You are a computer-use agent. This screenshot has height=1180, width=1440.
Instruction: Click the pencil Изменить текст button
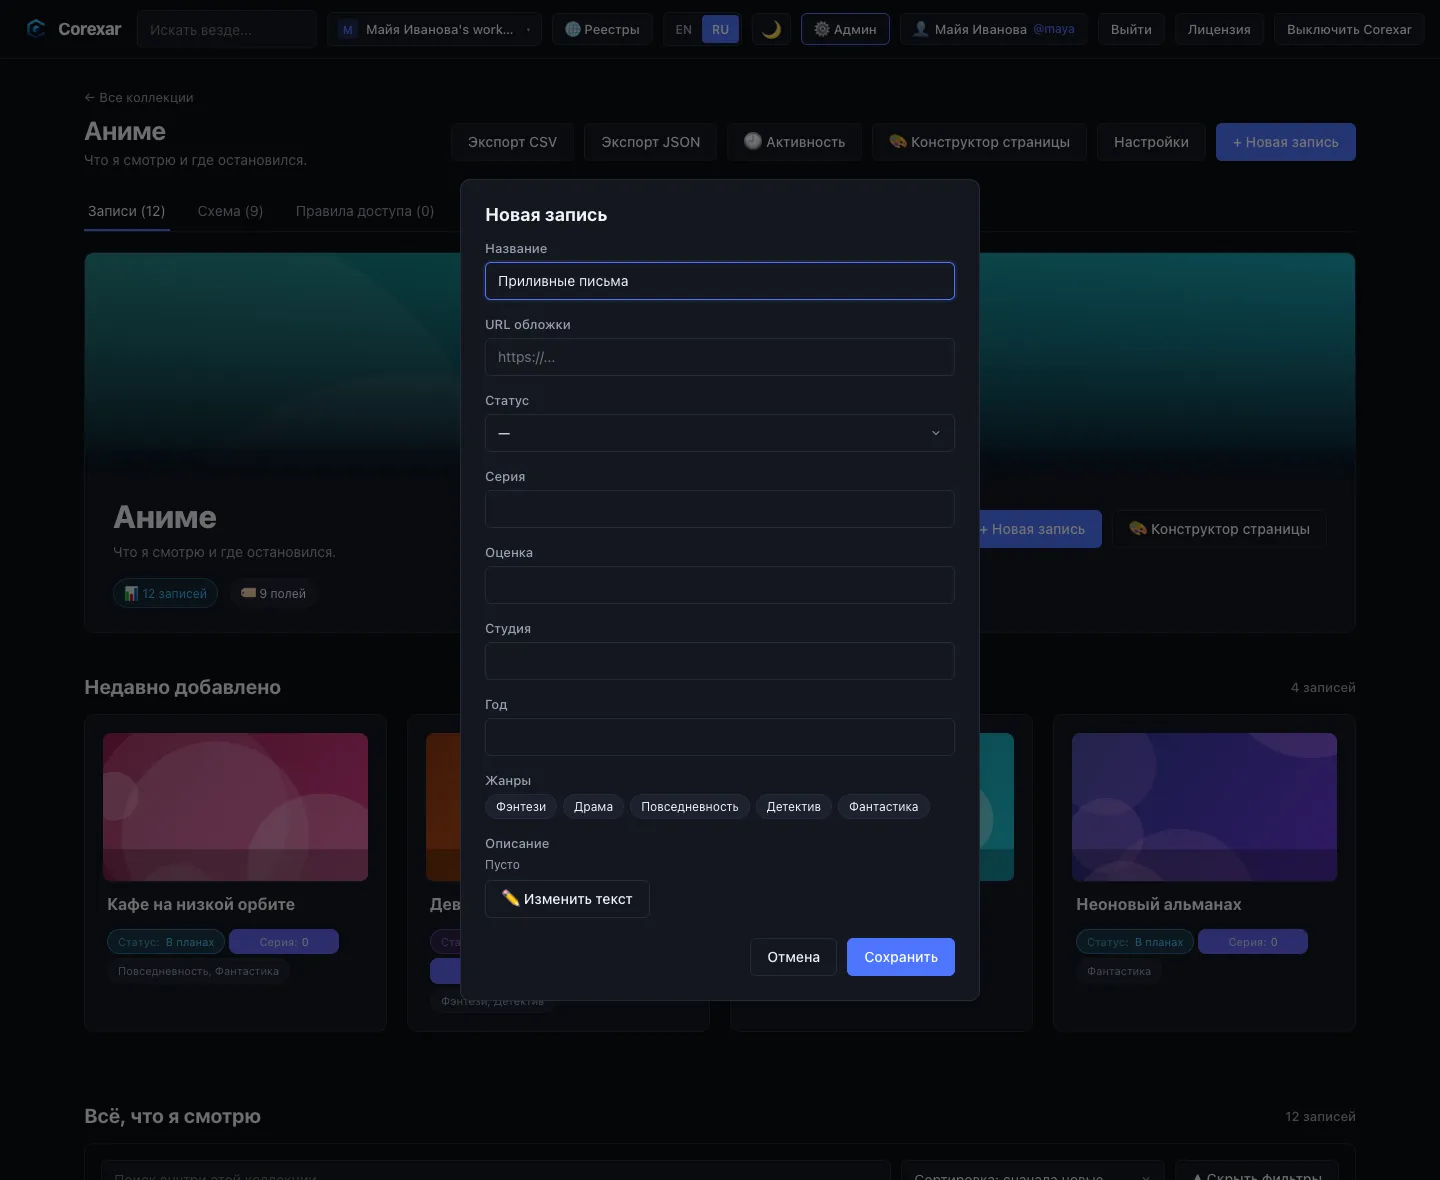click(x=567, y=899)
